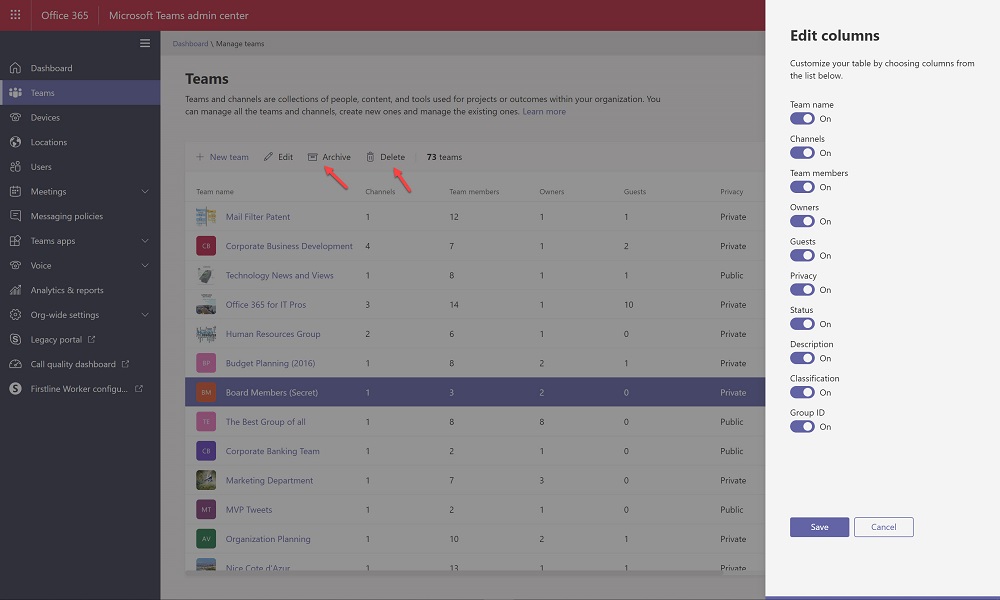This screenshot has width=1000, height=600.
Task: Click the Marketing Department team avatar
Action: [205, 480]
